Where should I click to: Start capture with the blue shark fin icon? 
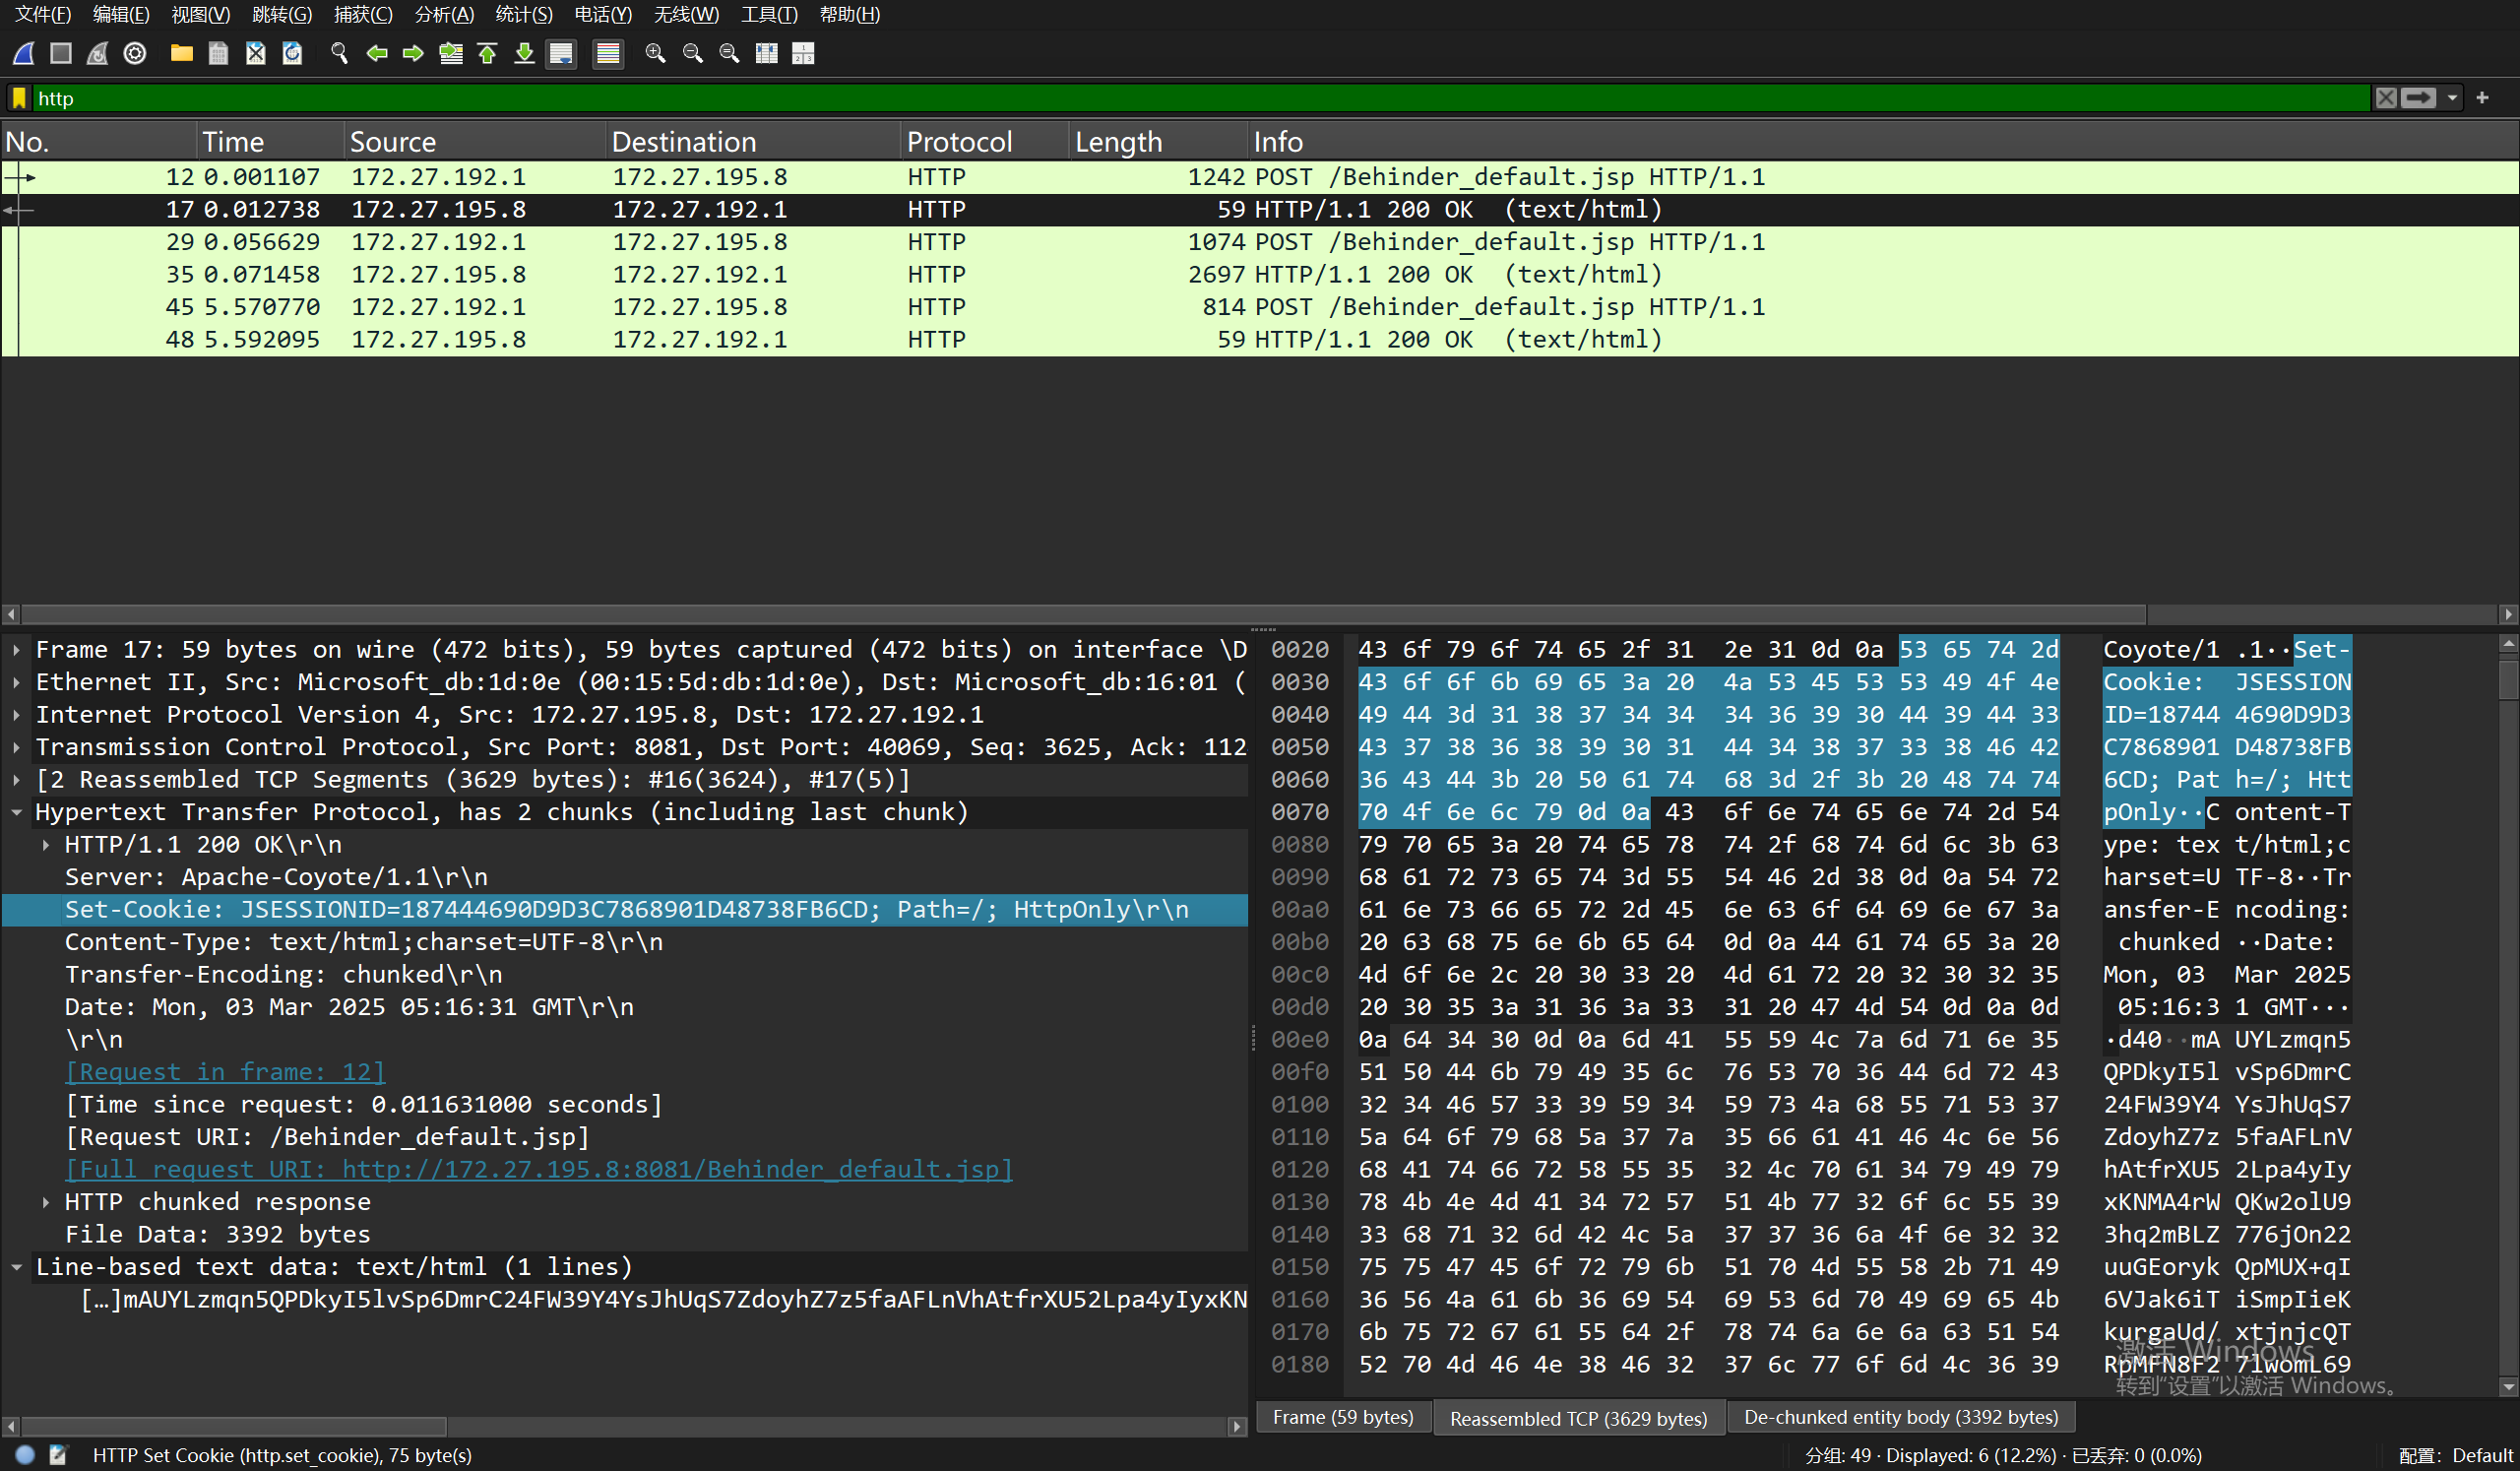click(x=24, y=53)
